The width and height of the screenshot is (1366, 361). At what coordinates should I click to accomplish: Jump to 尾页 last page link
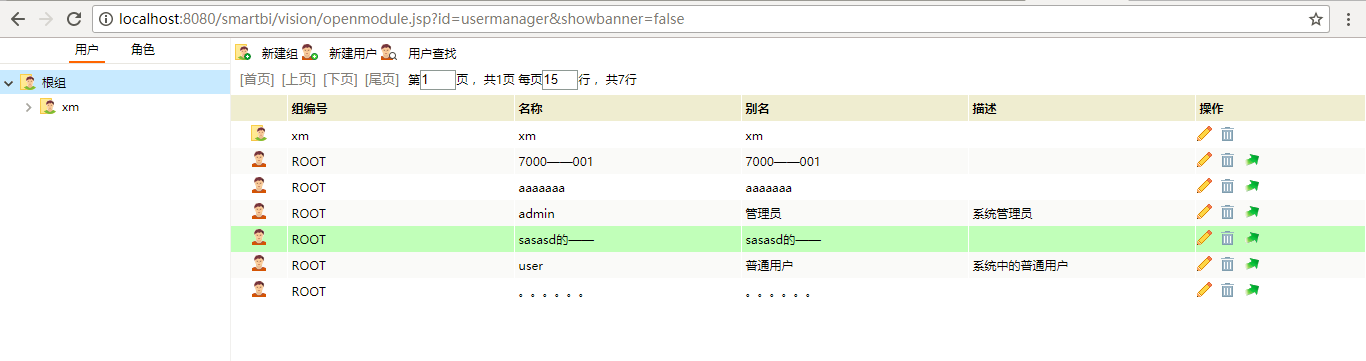382,80
